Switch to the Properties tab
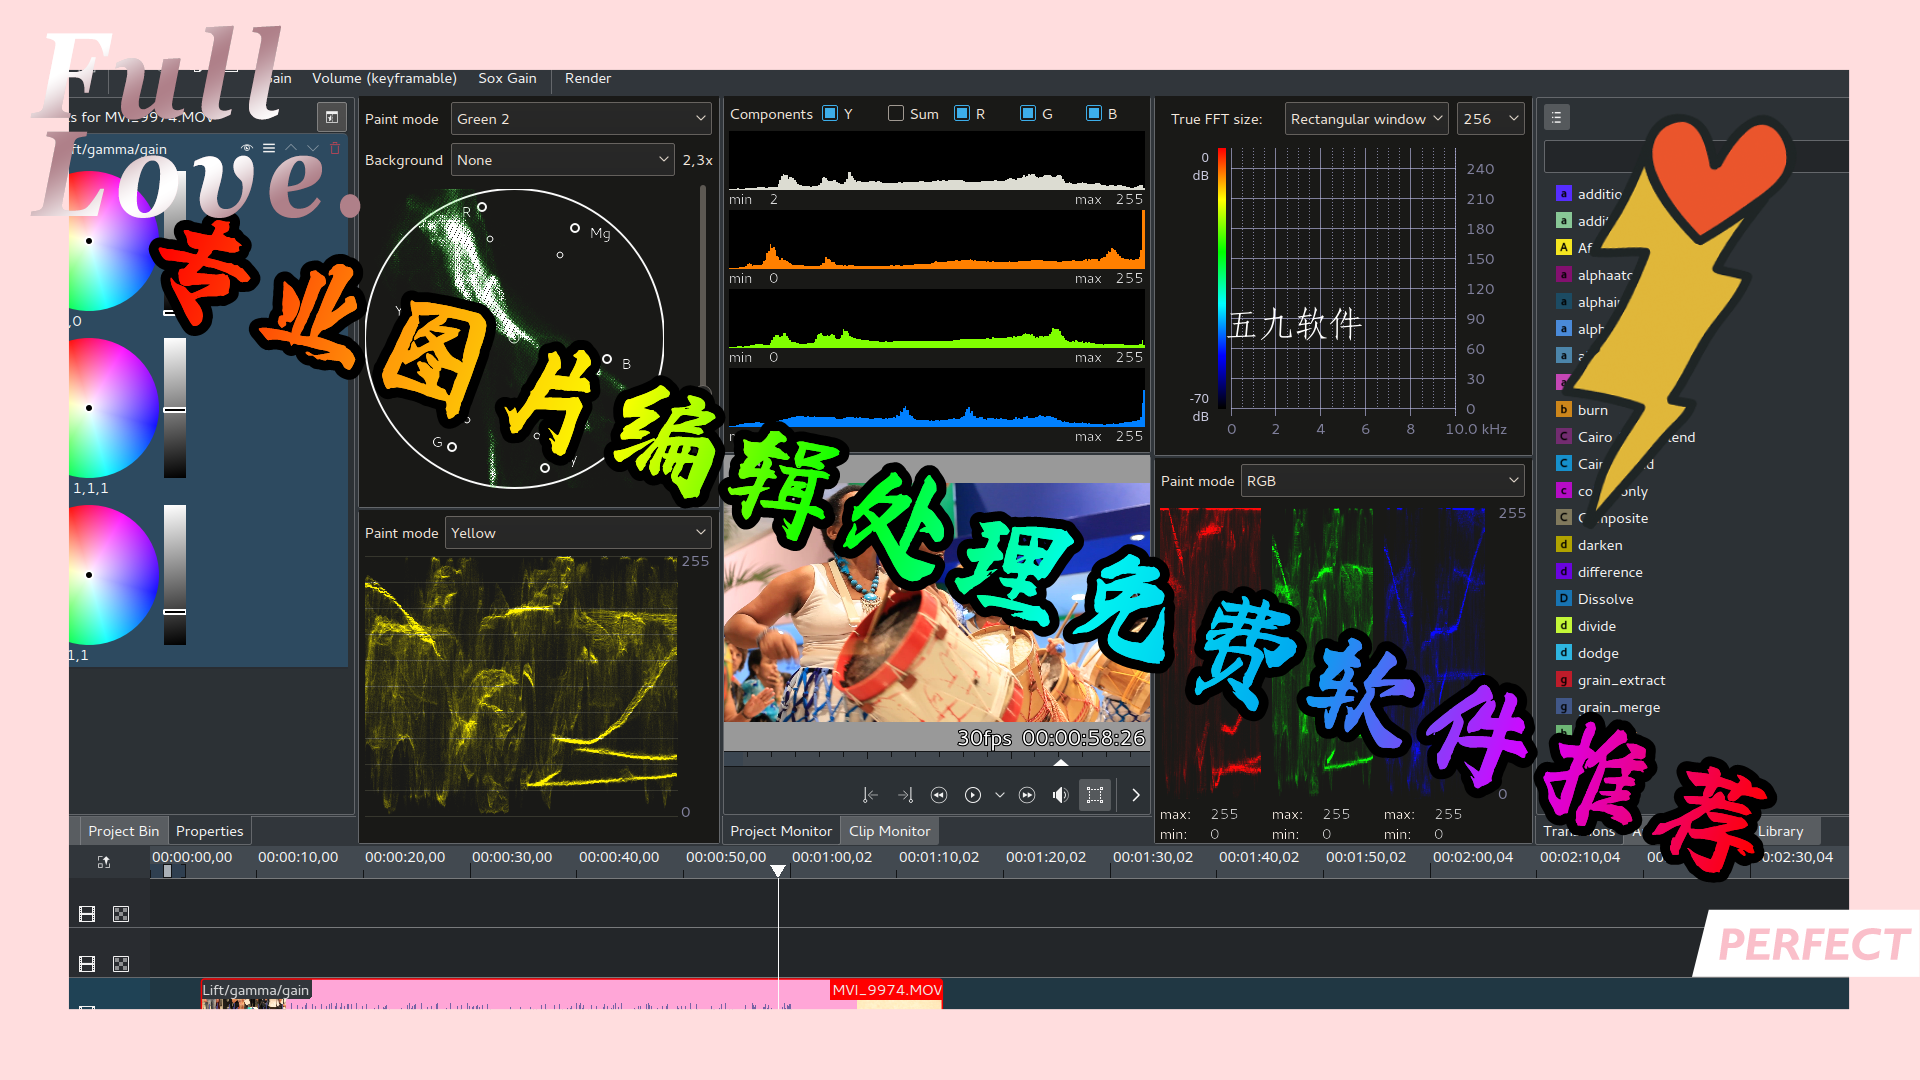The image size is (1920, 1080). click(x=209, y=831)
